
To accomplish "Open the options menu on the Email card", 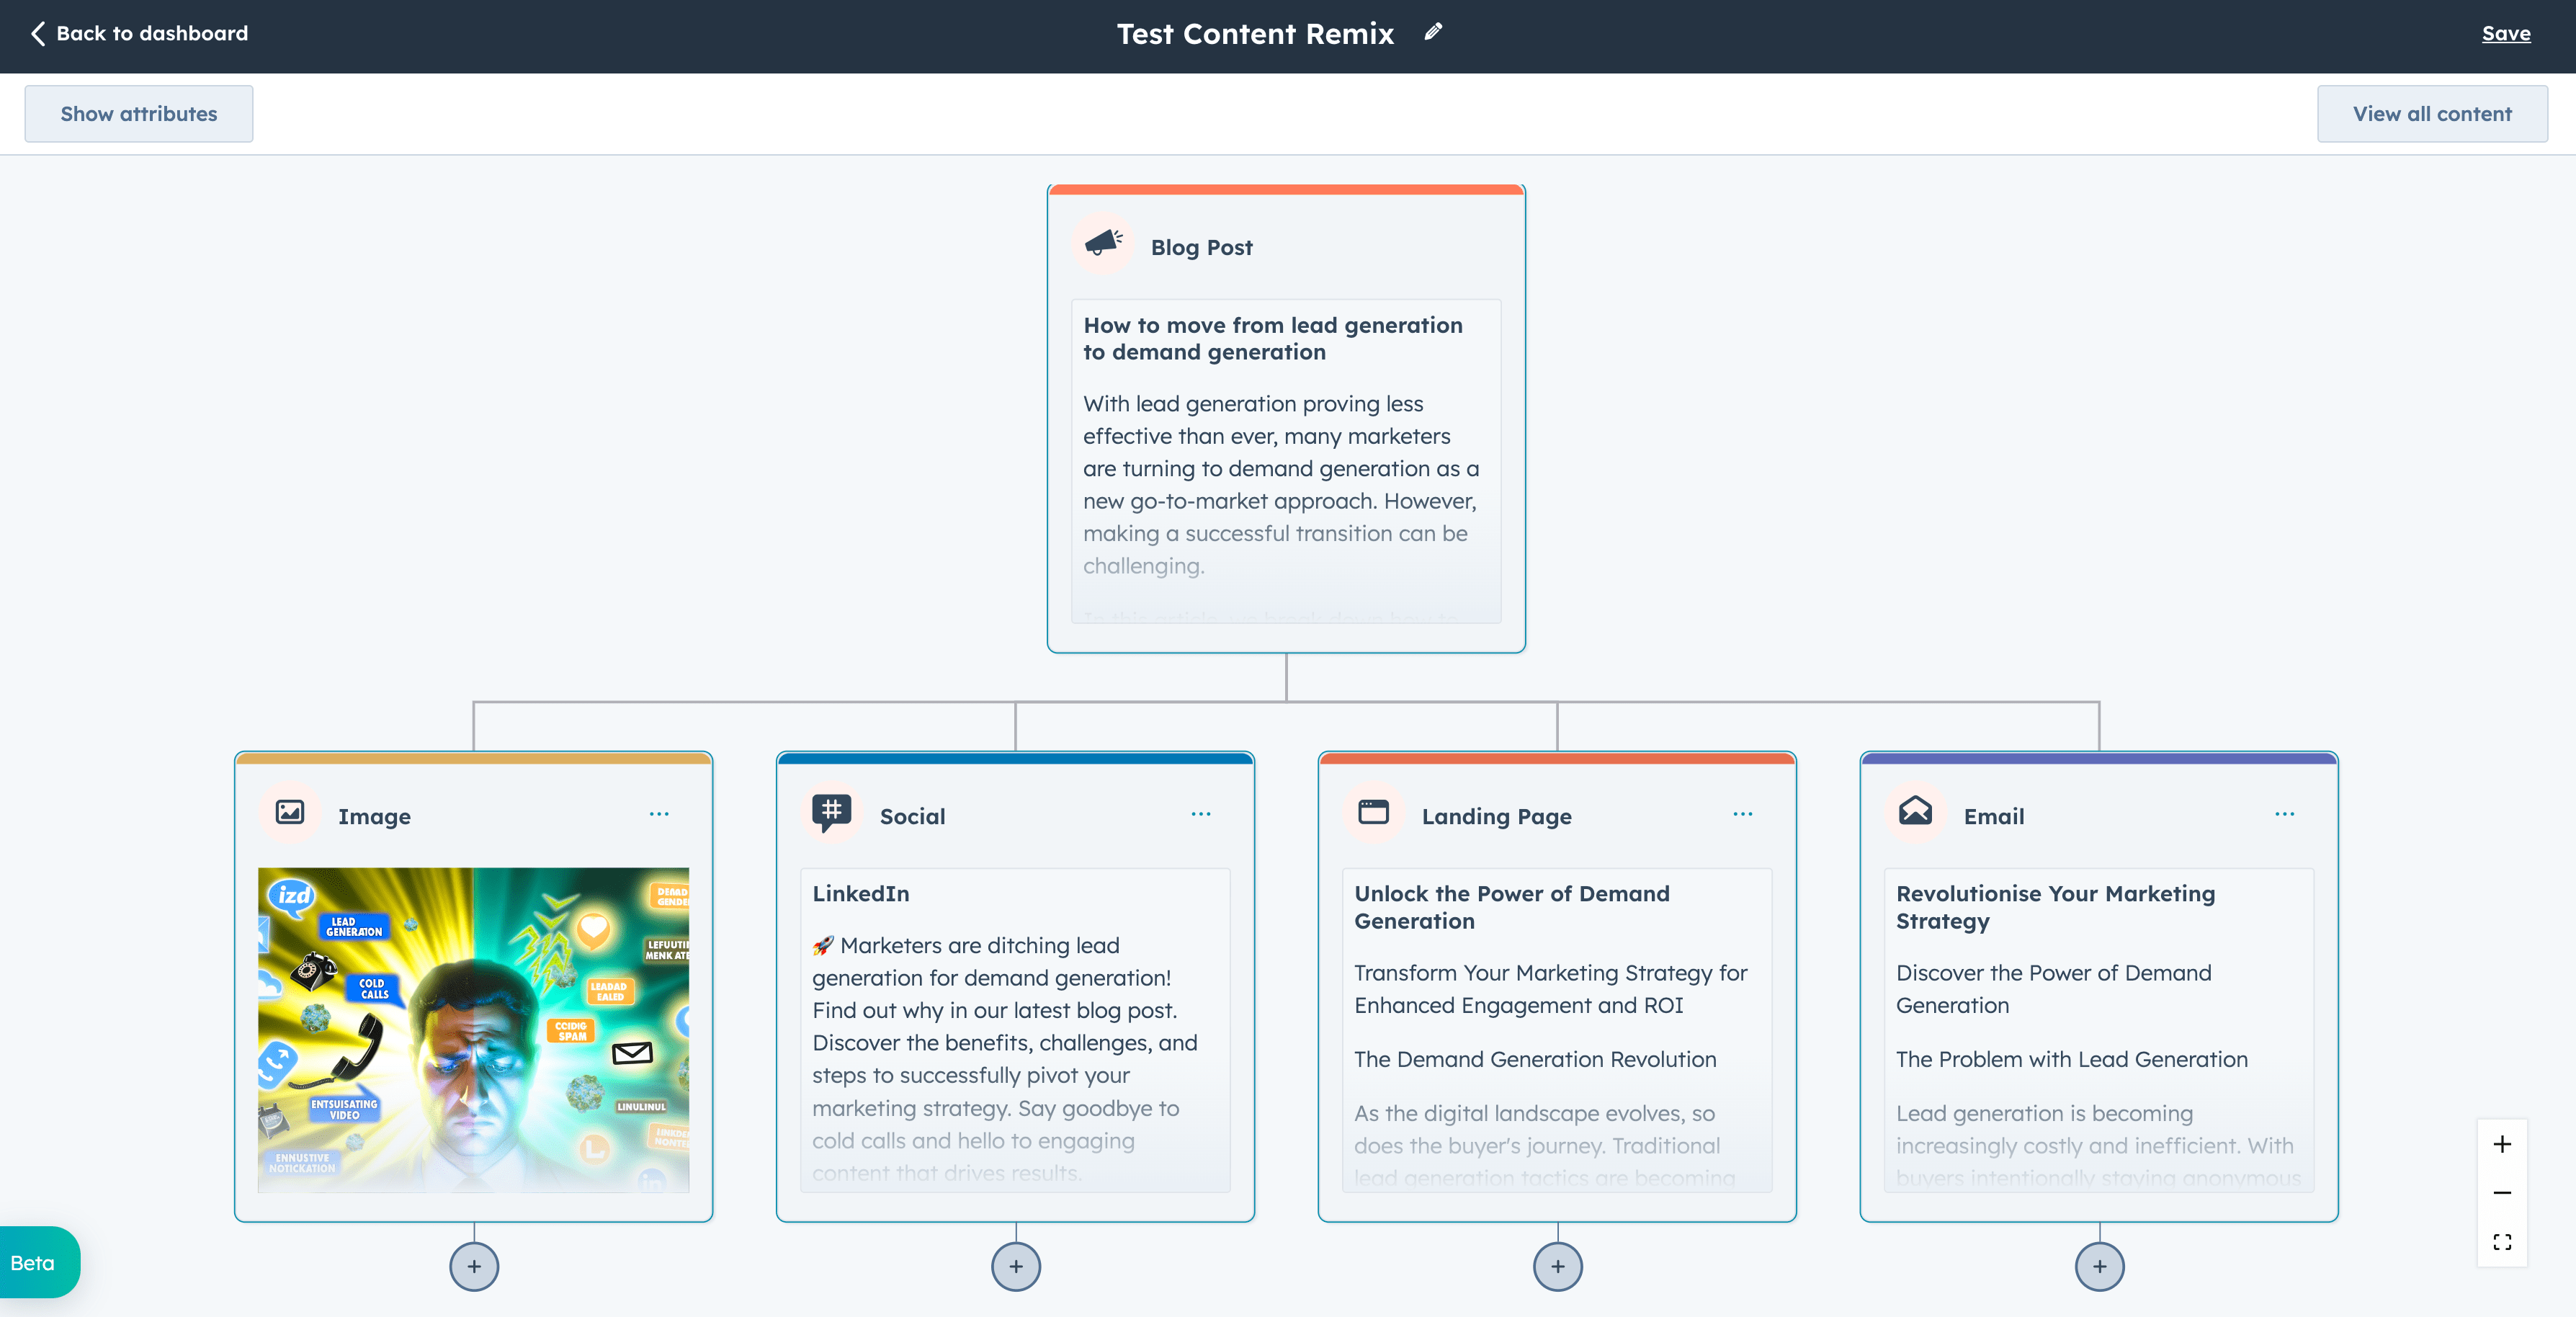I will point(2285,814).
